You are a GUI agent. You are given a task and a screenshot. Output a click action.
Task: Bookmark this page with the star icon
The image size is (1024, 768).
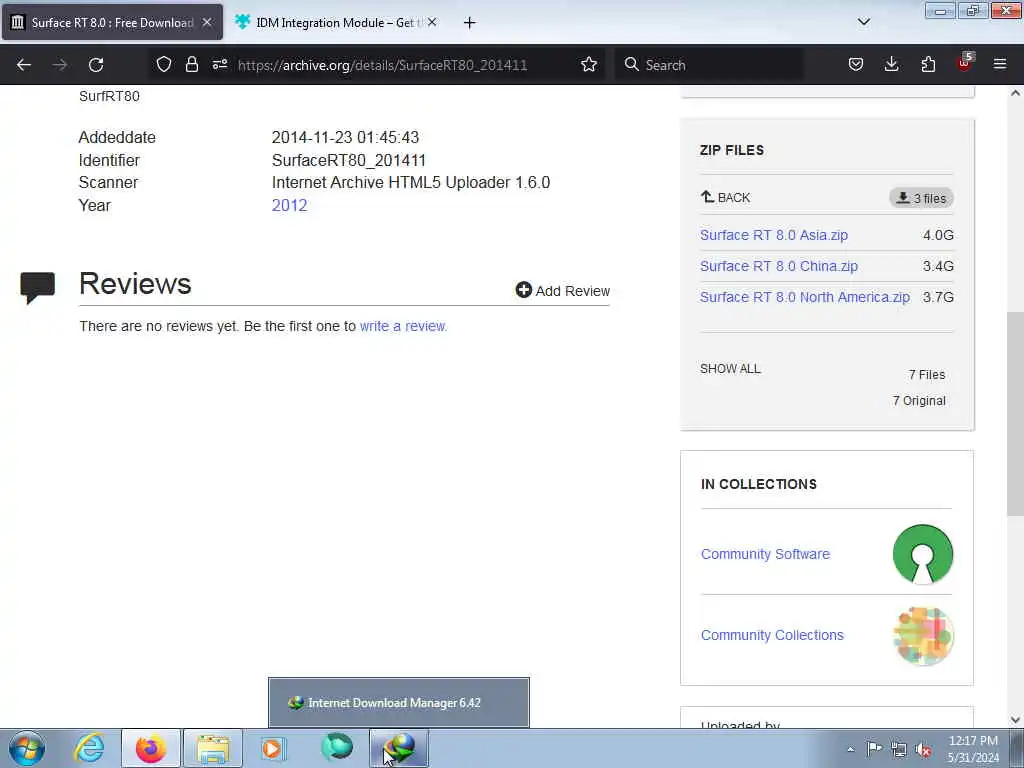point(589,64)
